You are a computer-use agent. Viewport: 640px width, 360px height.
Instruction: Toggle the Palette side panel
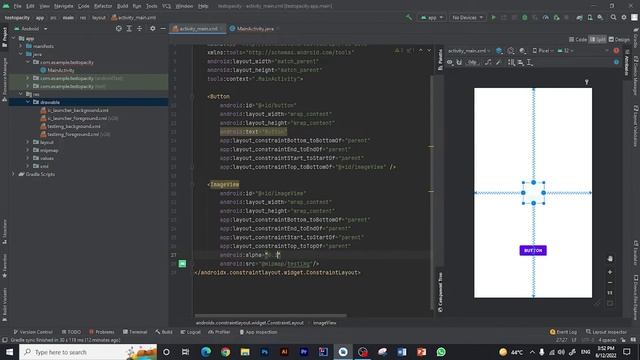440,59
